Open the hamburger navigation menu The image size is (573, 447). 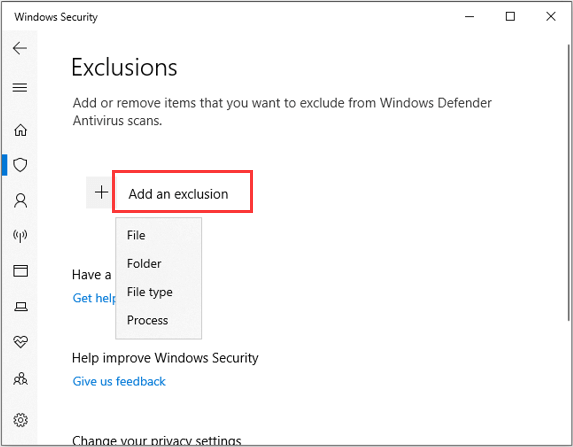click(x=20, y=87)
